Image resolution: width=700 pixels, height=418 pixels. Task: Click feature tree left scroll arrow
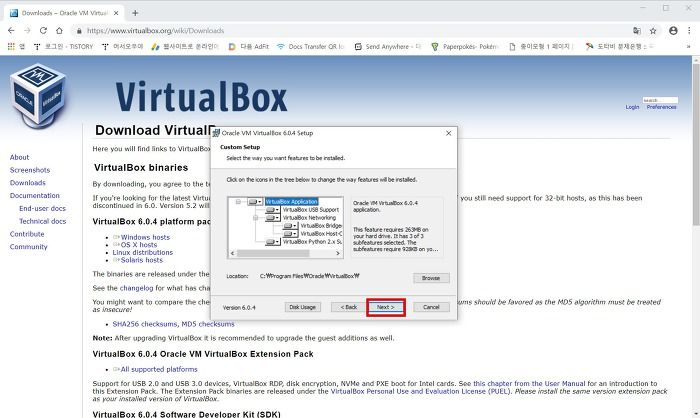pyautogui.click(x=232, y=253)
